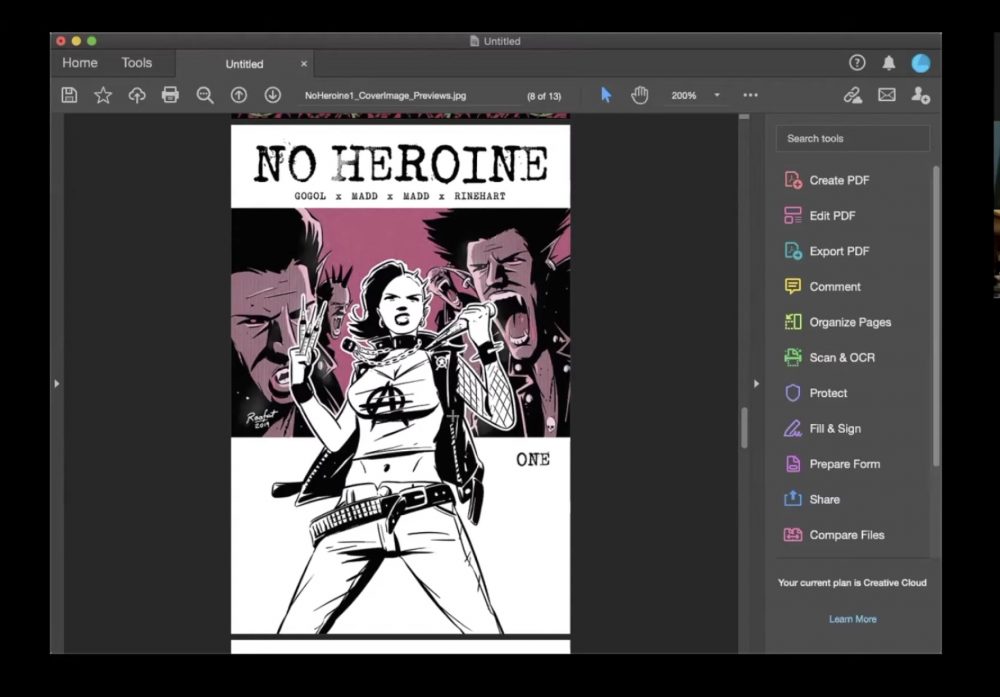The image size is (1000, 697).
Task: Open the Comment tool
Action: (822, 287)
